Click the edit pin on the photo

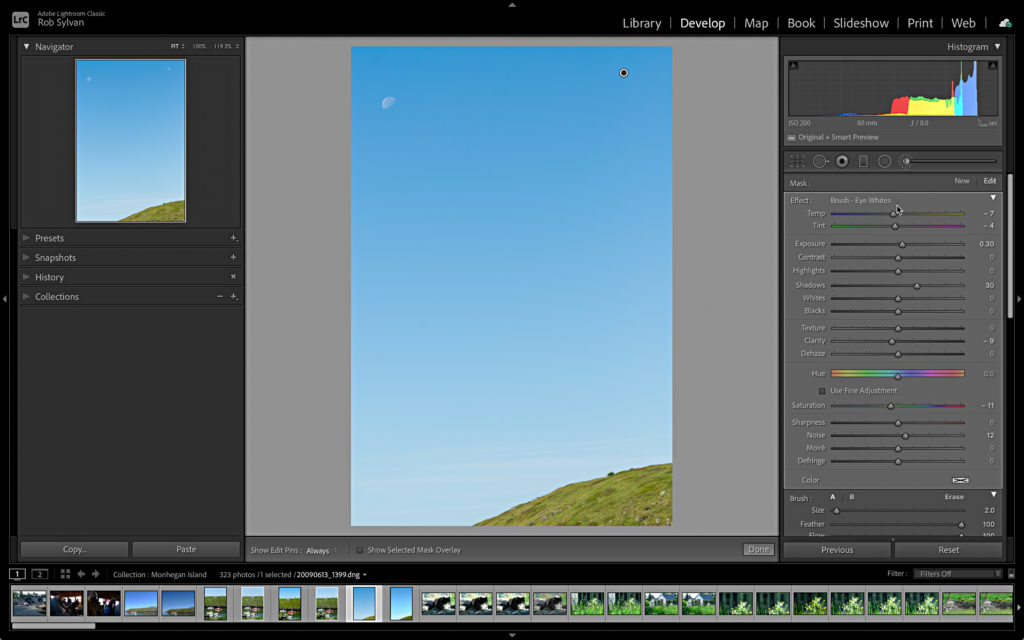624,73
